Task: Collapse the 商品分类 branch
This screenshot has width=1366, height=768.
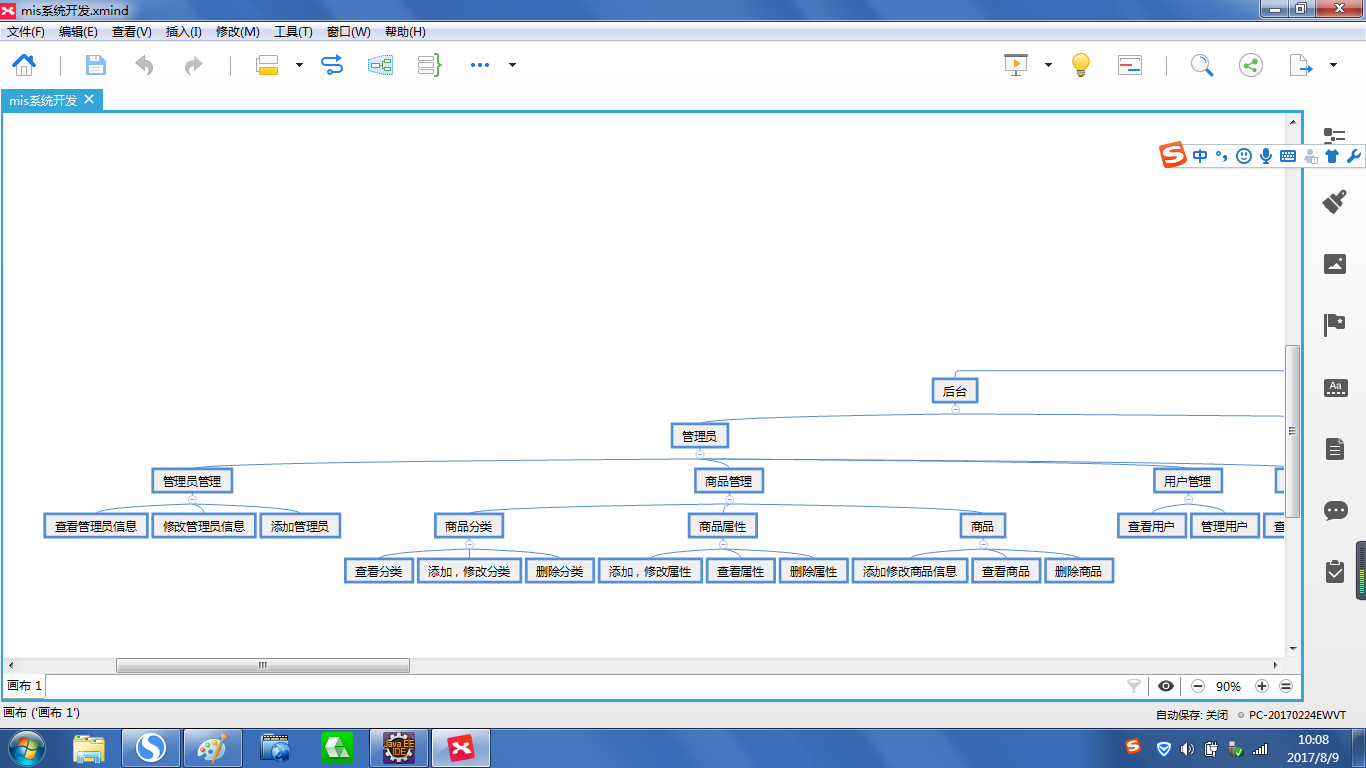Action: [469, 543]
